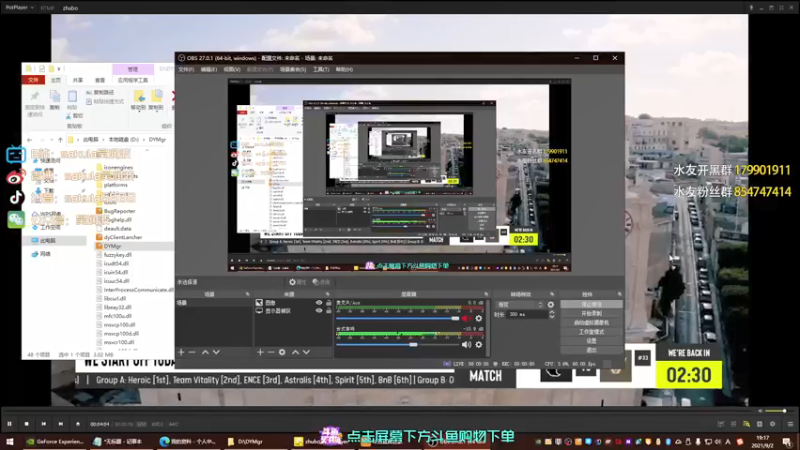This screenshot has height=450, width=800.
Task: Click 本地磁盘 (D:) in Explorer breadcrumb
Action: pos(123,139)
